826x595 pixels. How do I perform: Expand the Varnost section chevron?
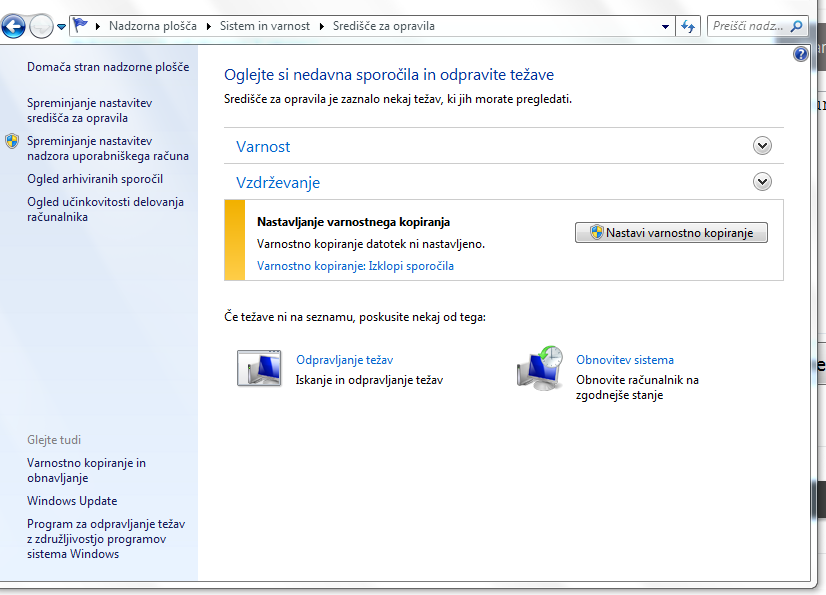pos(762,146)
